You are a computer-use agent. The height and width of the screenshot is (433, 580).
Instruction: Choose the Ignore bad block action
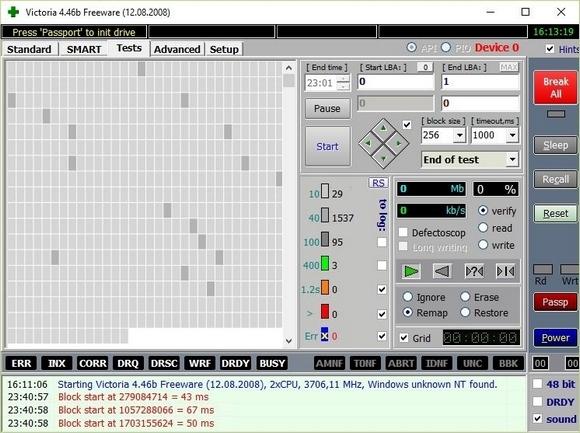[407, 297]
